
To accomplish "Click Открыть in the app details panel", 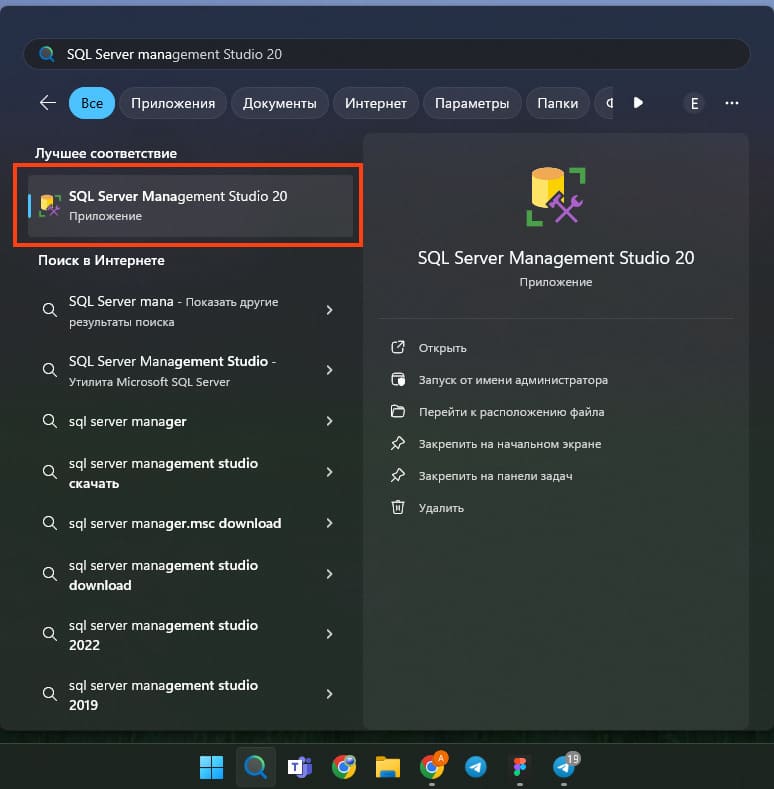I will point(442,348).
